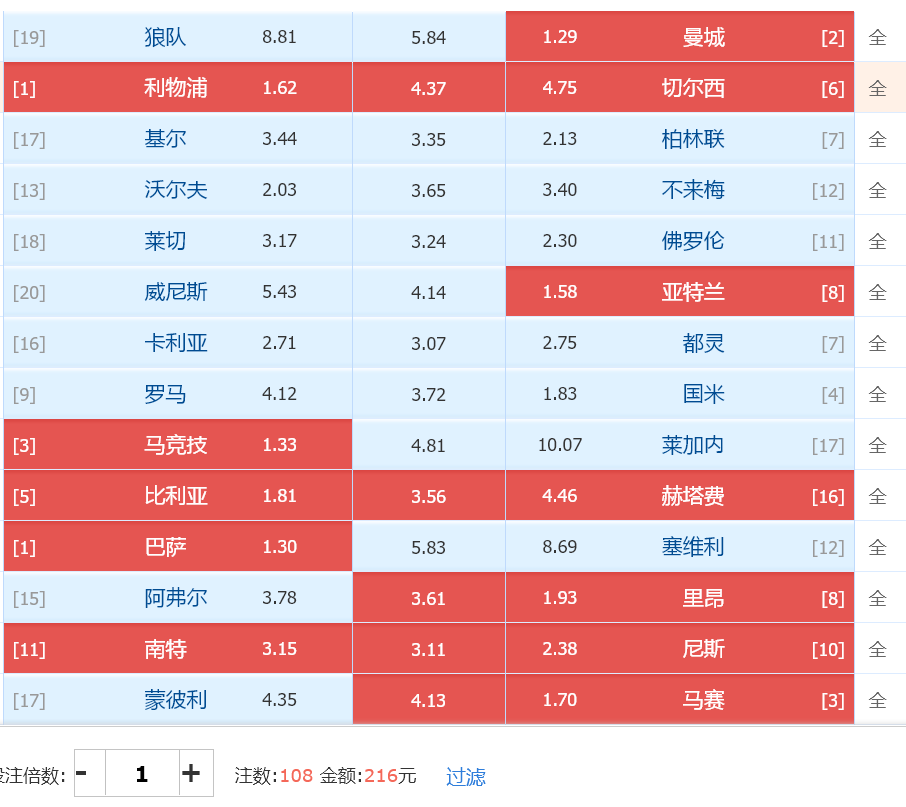Deselect home win 1.81 for 比利亚
The image size is (906, 807).
click(178, 496)
